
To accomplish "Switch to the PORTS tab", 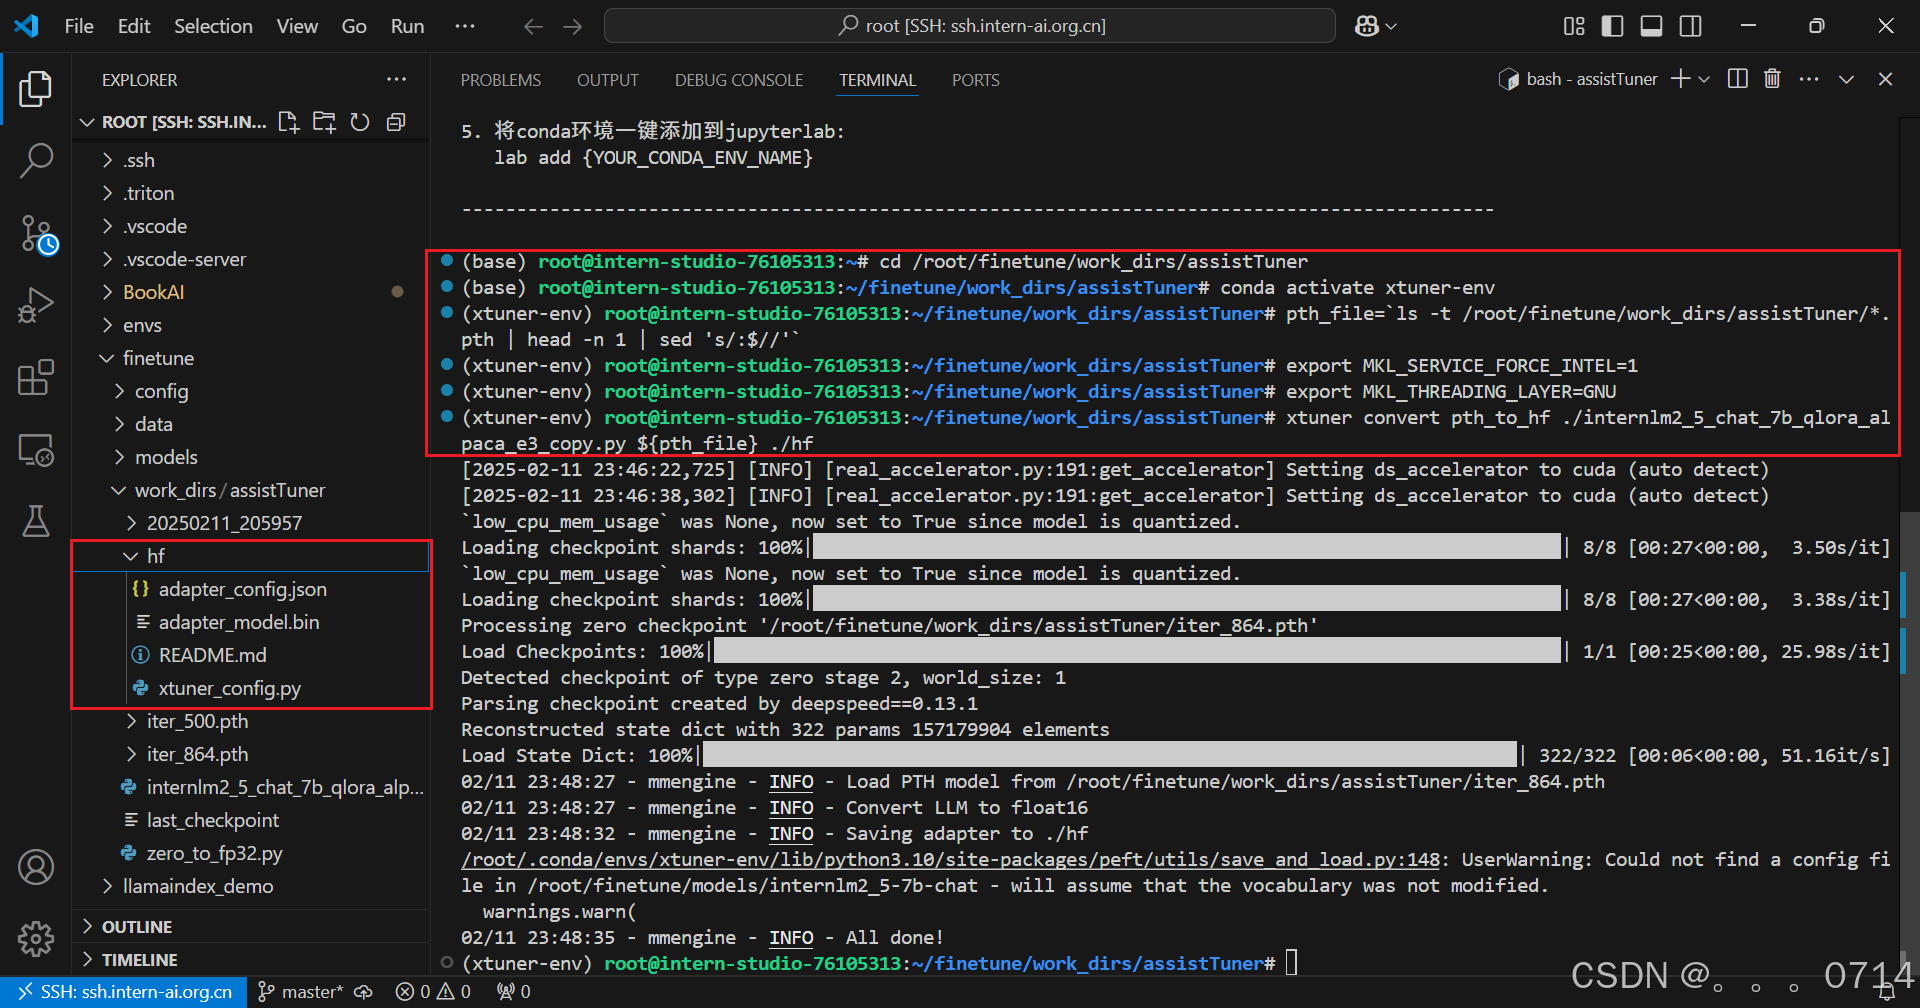I will point(976,80).
